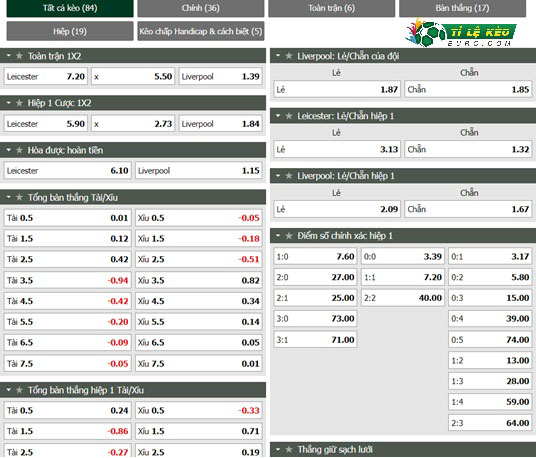Screen dimensions: 536x458
Task: Mark Hòa được hoàn tiền star as favorite
Action: point(19,150)
